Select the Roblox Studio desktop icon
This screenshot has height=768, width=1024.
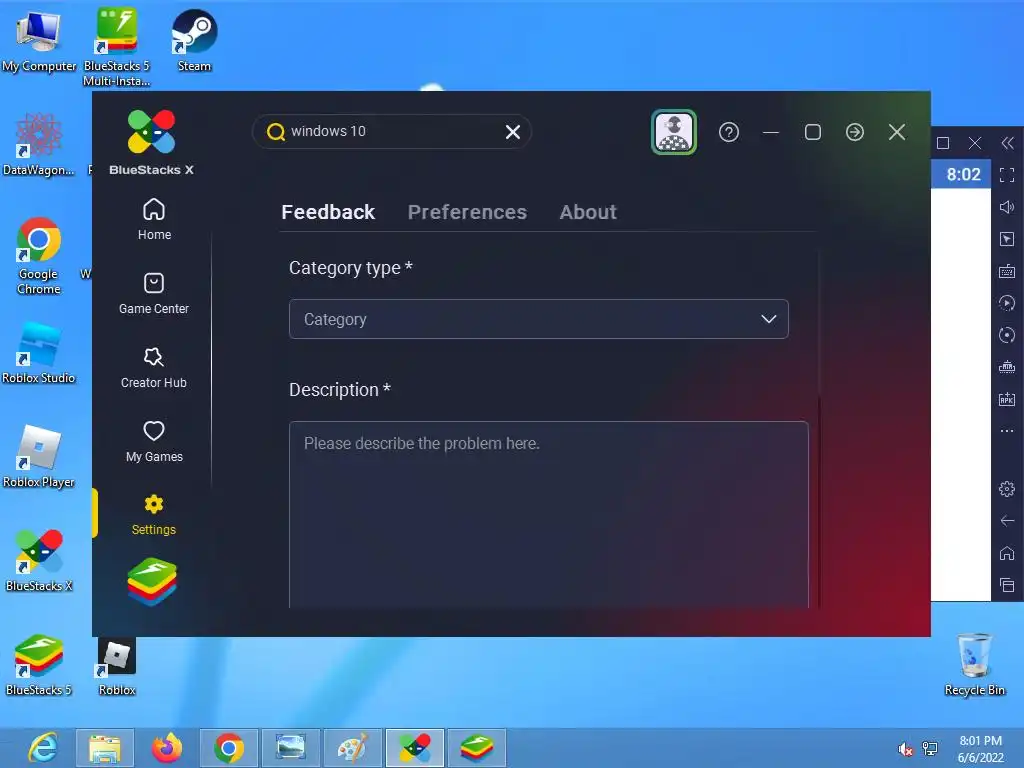[x=39, y=353]
